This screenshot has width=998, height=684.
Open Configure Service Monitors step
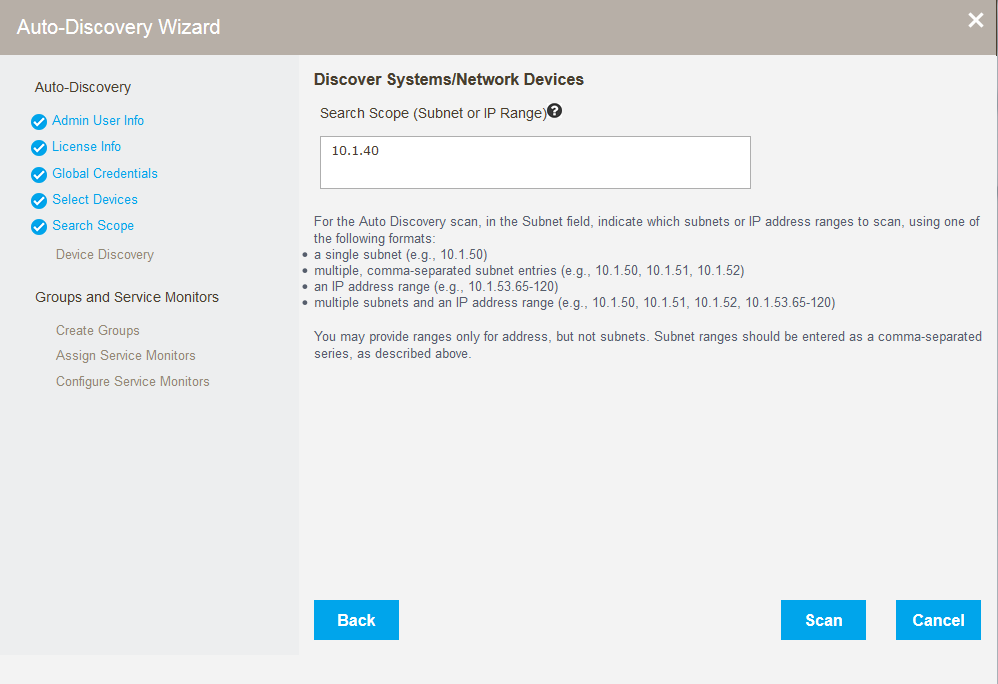pyautogui.click(x=133, y=382)
